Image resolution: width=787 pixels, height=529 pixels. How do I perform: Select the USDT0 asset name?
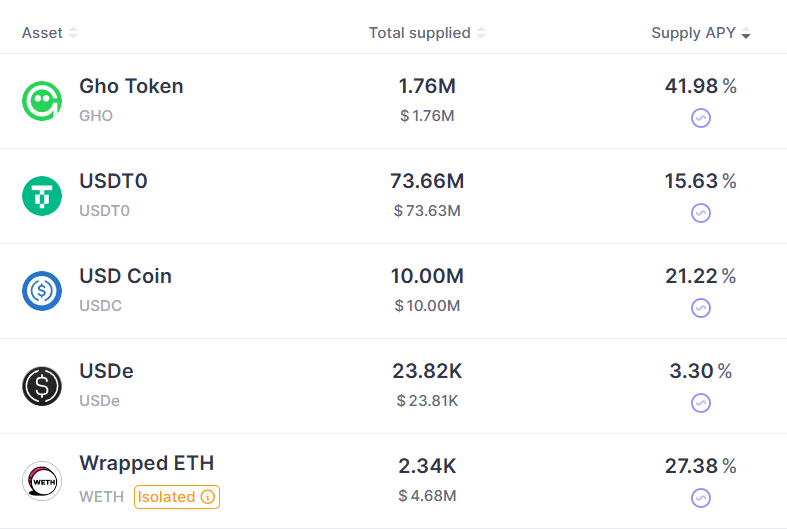click(113, 181)
